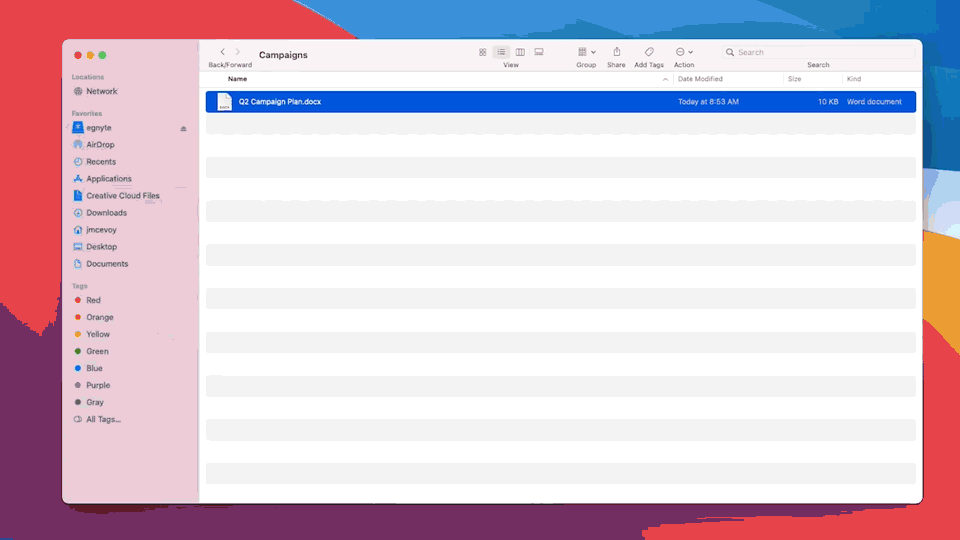960x540 pixels.
Task: Sort by Date Modified column
Action: tap(700, 79)
